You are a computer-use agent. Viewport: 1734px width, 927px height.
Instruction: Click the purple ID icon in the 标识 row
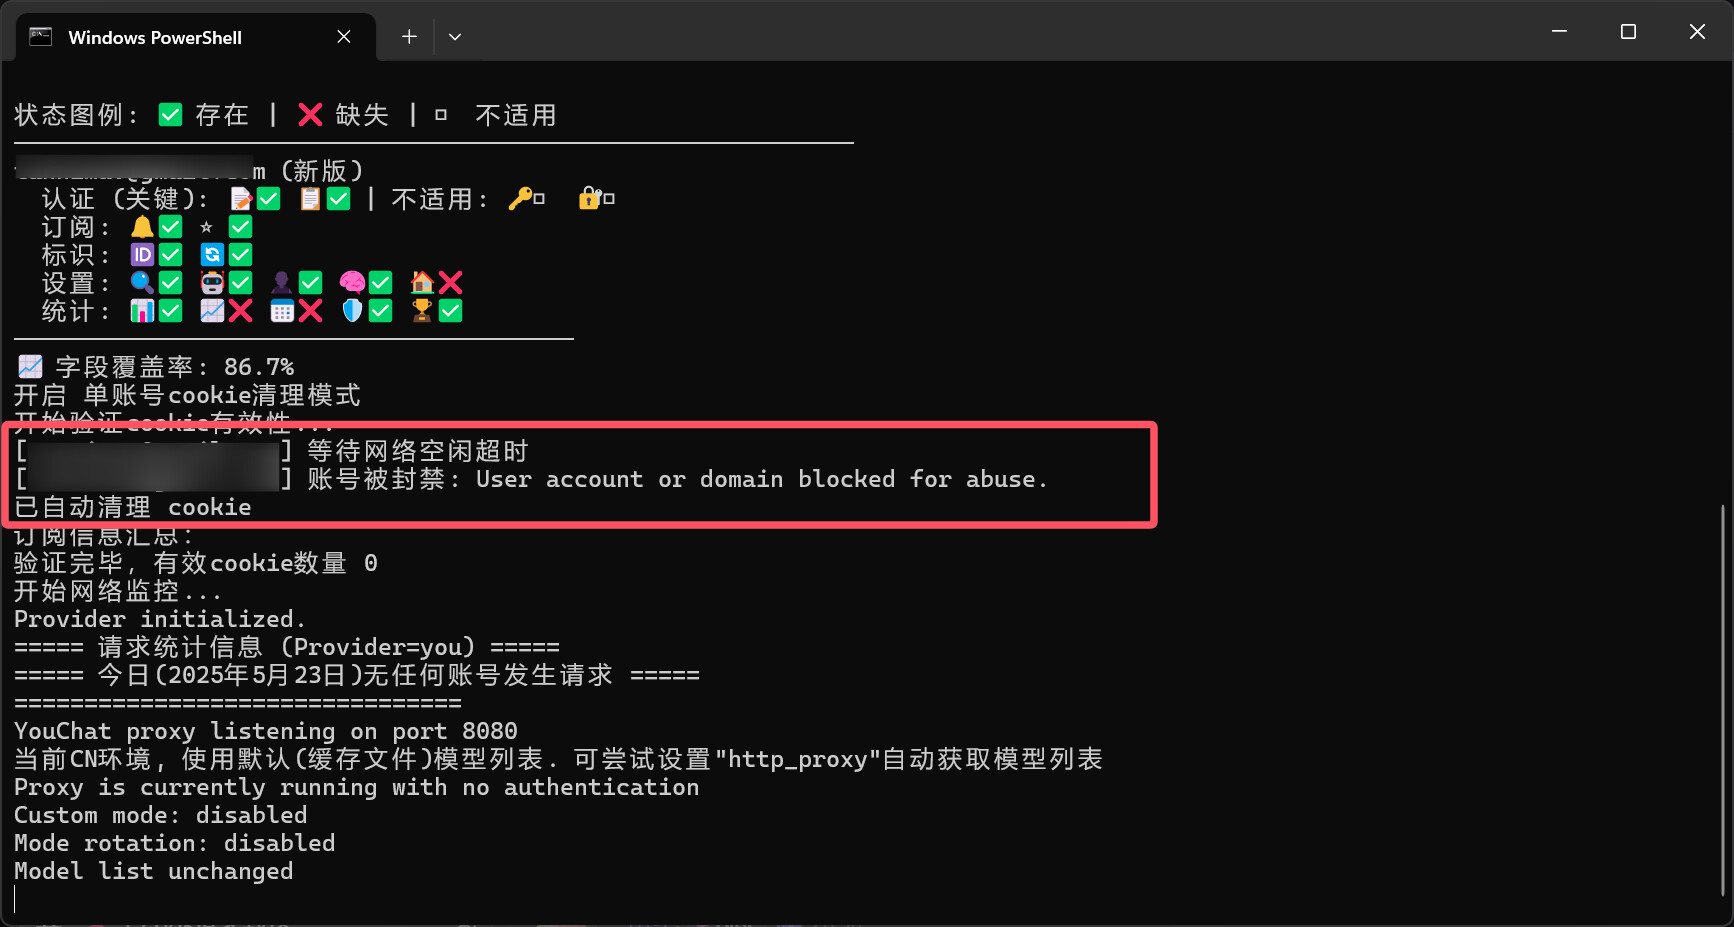(x=143, y=255)
